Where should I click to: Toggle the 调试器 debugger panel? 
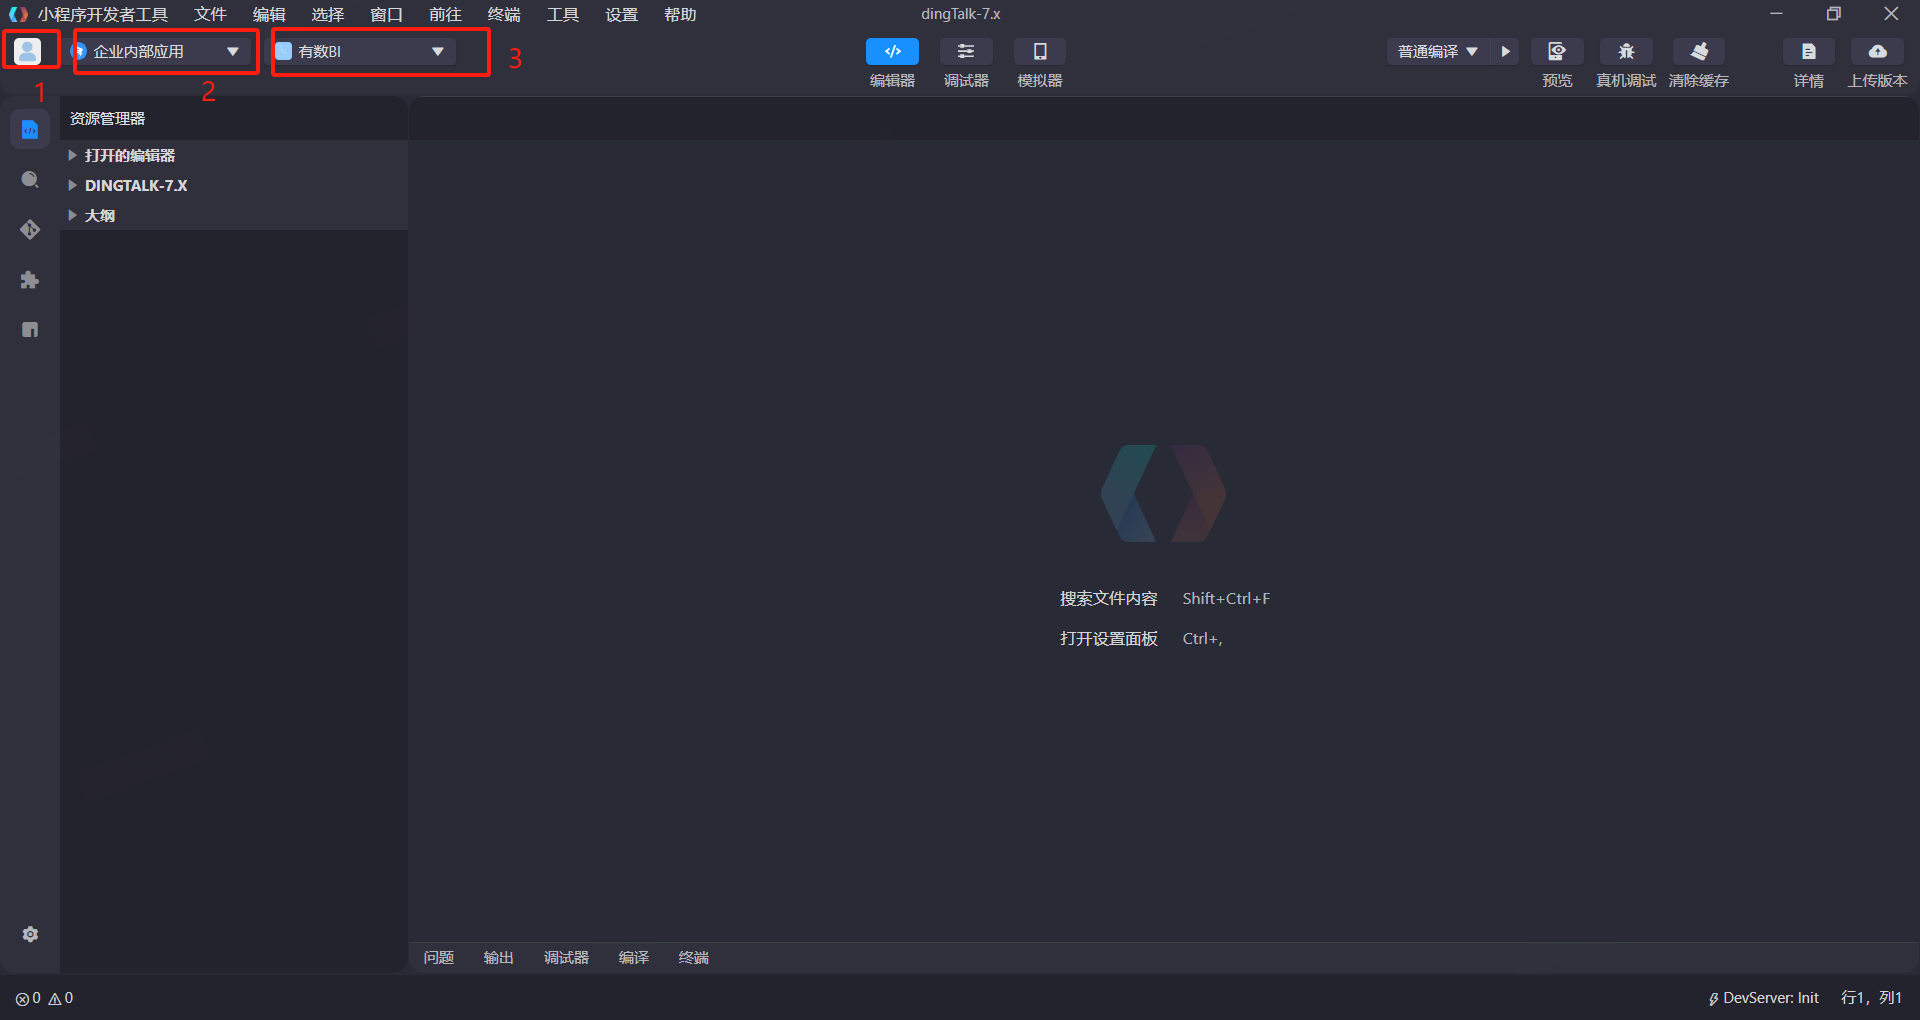[x=966, y=52]
